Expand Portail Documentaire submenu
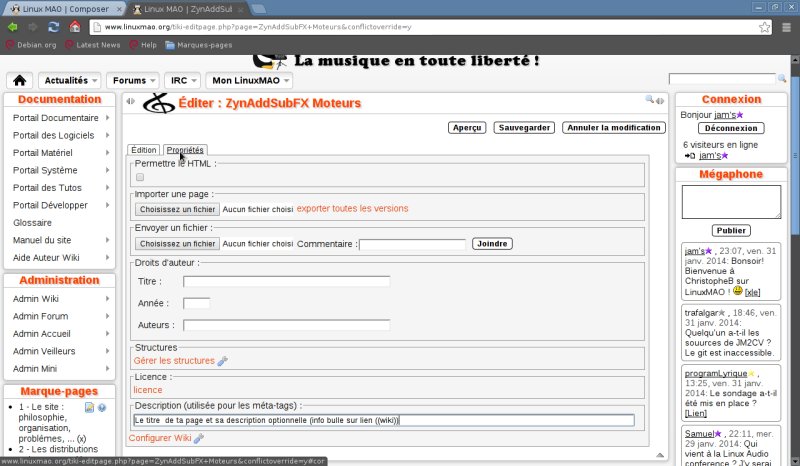The image size is (800, 466). pyautogui.click(x=107, y=117)
